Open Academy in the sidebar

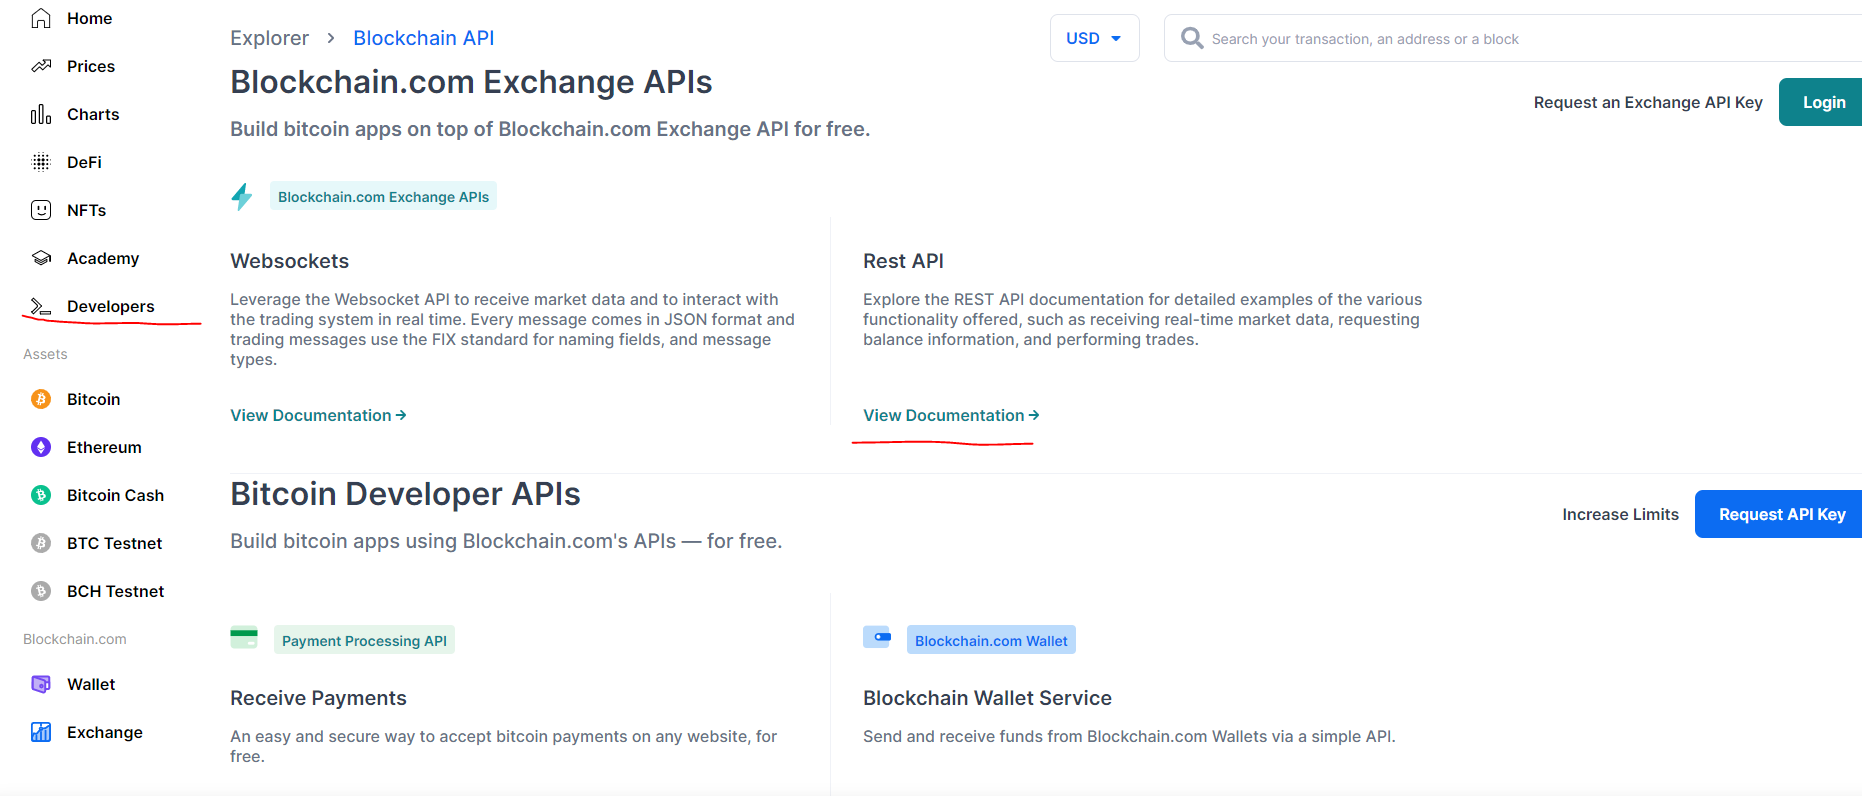(103, 258)
